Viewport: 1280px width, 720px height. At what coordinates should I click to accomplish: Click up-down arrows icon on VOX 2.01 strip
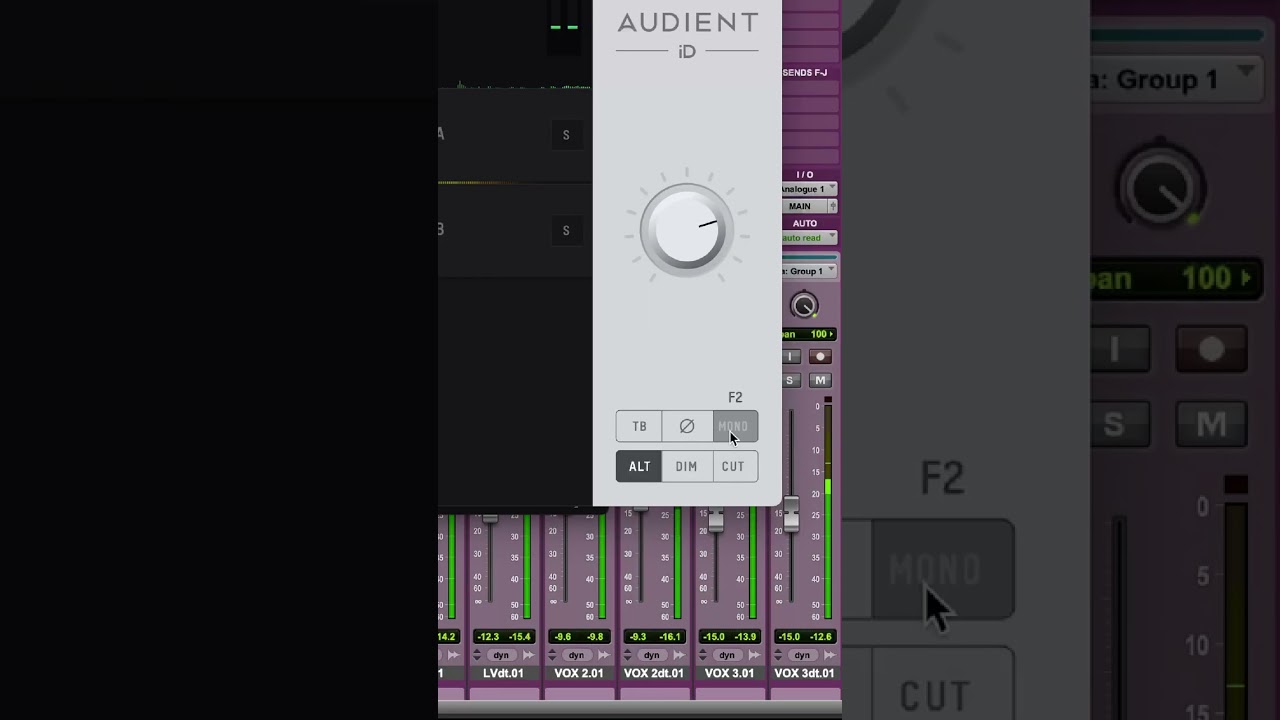pos(553,655)
